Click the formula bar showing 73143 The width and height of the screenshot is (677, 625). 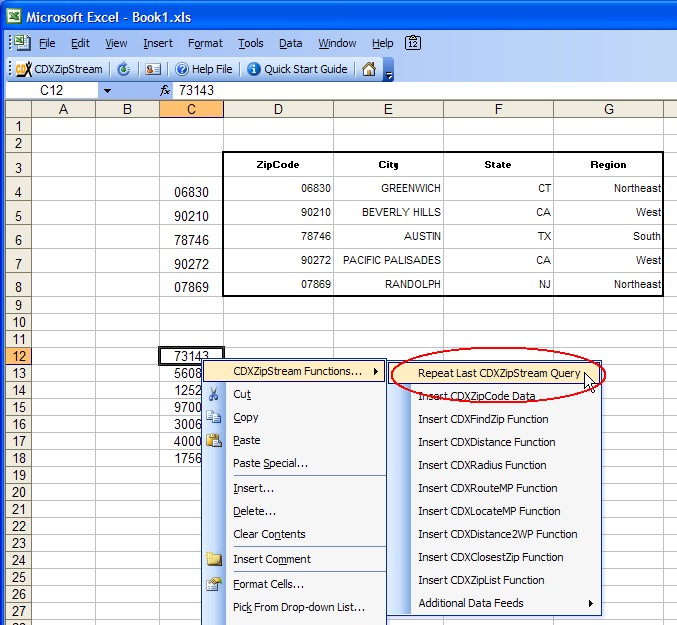pos(423,90)
